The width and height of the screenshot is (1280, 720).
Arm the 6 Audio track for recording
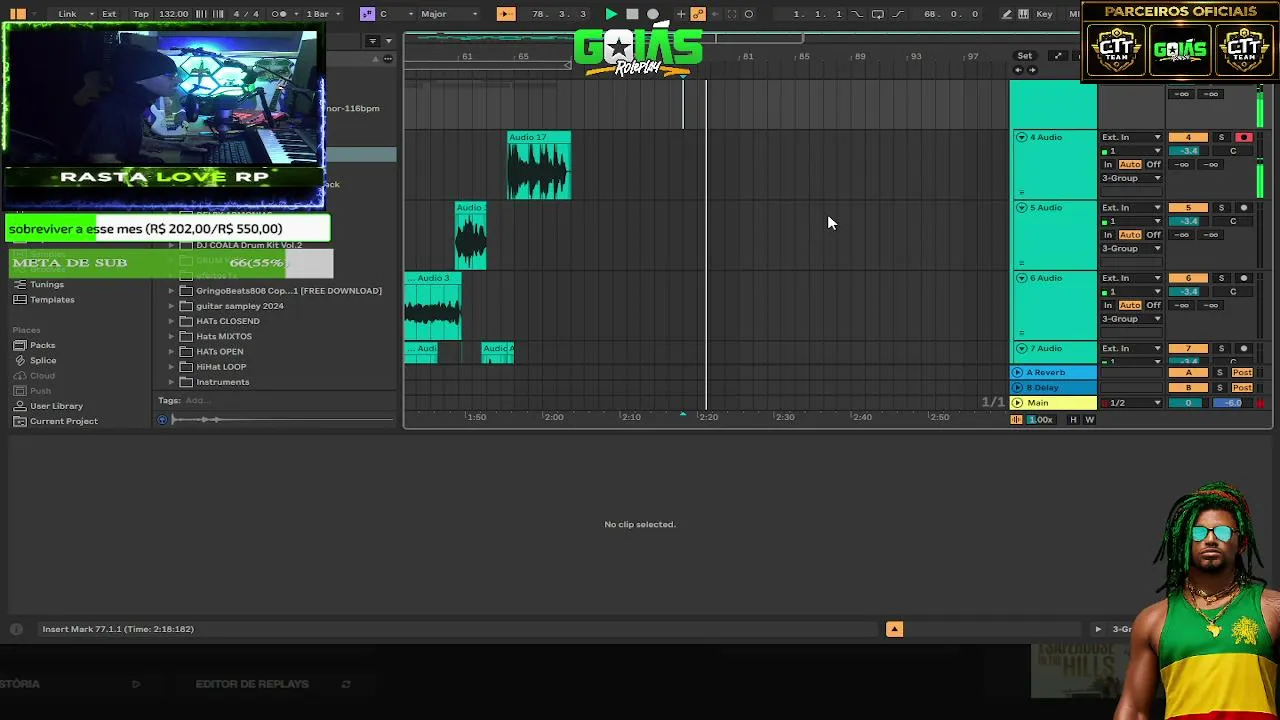1244,278
